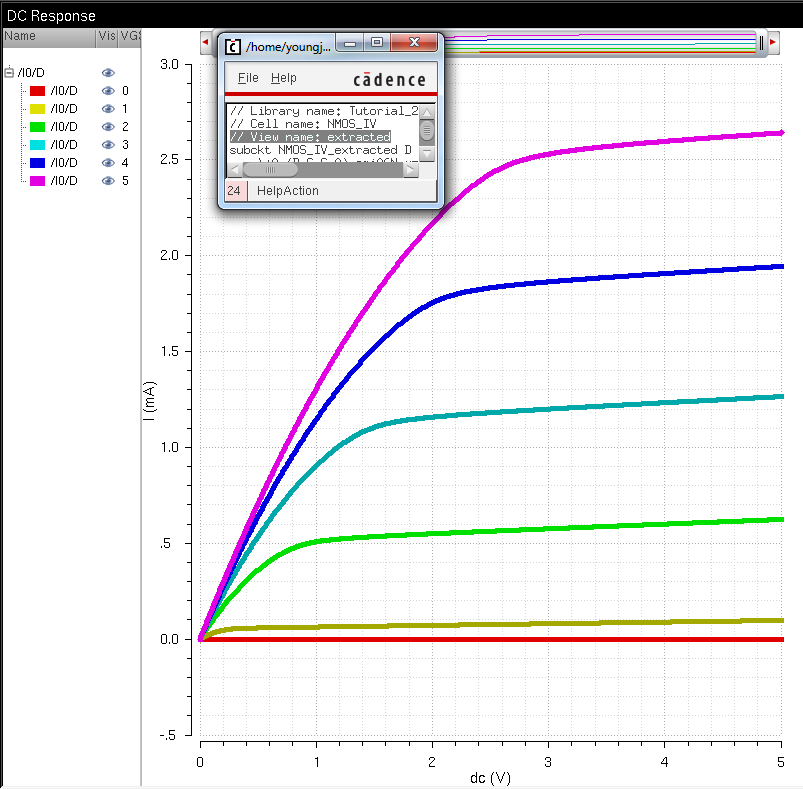803x789 pixels.
Task: Click the cadence logo in the netlist viewer
Action: pyautogui.click(x=389, y=77)
